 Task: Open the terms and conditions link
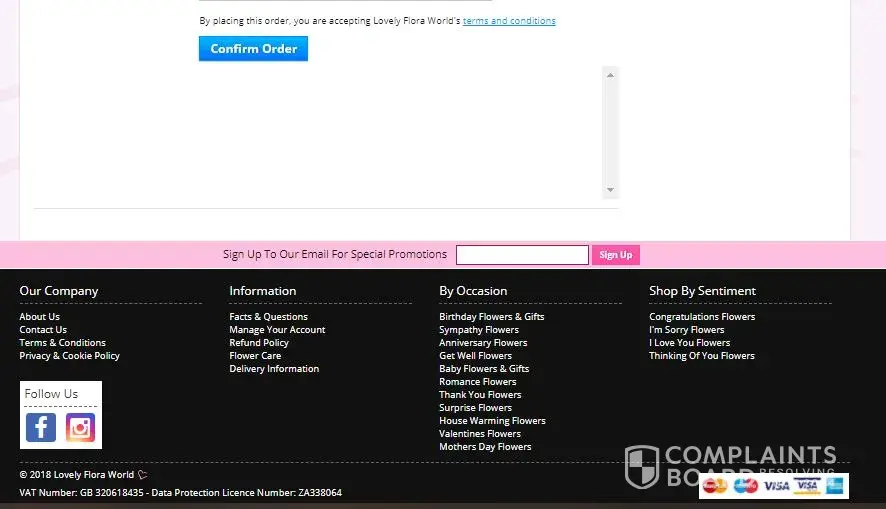[x=509, y=21]
